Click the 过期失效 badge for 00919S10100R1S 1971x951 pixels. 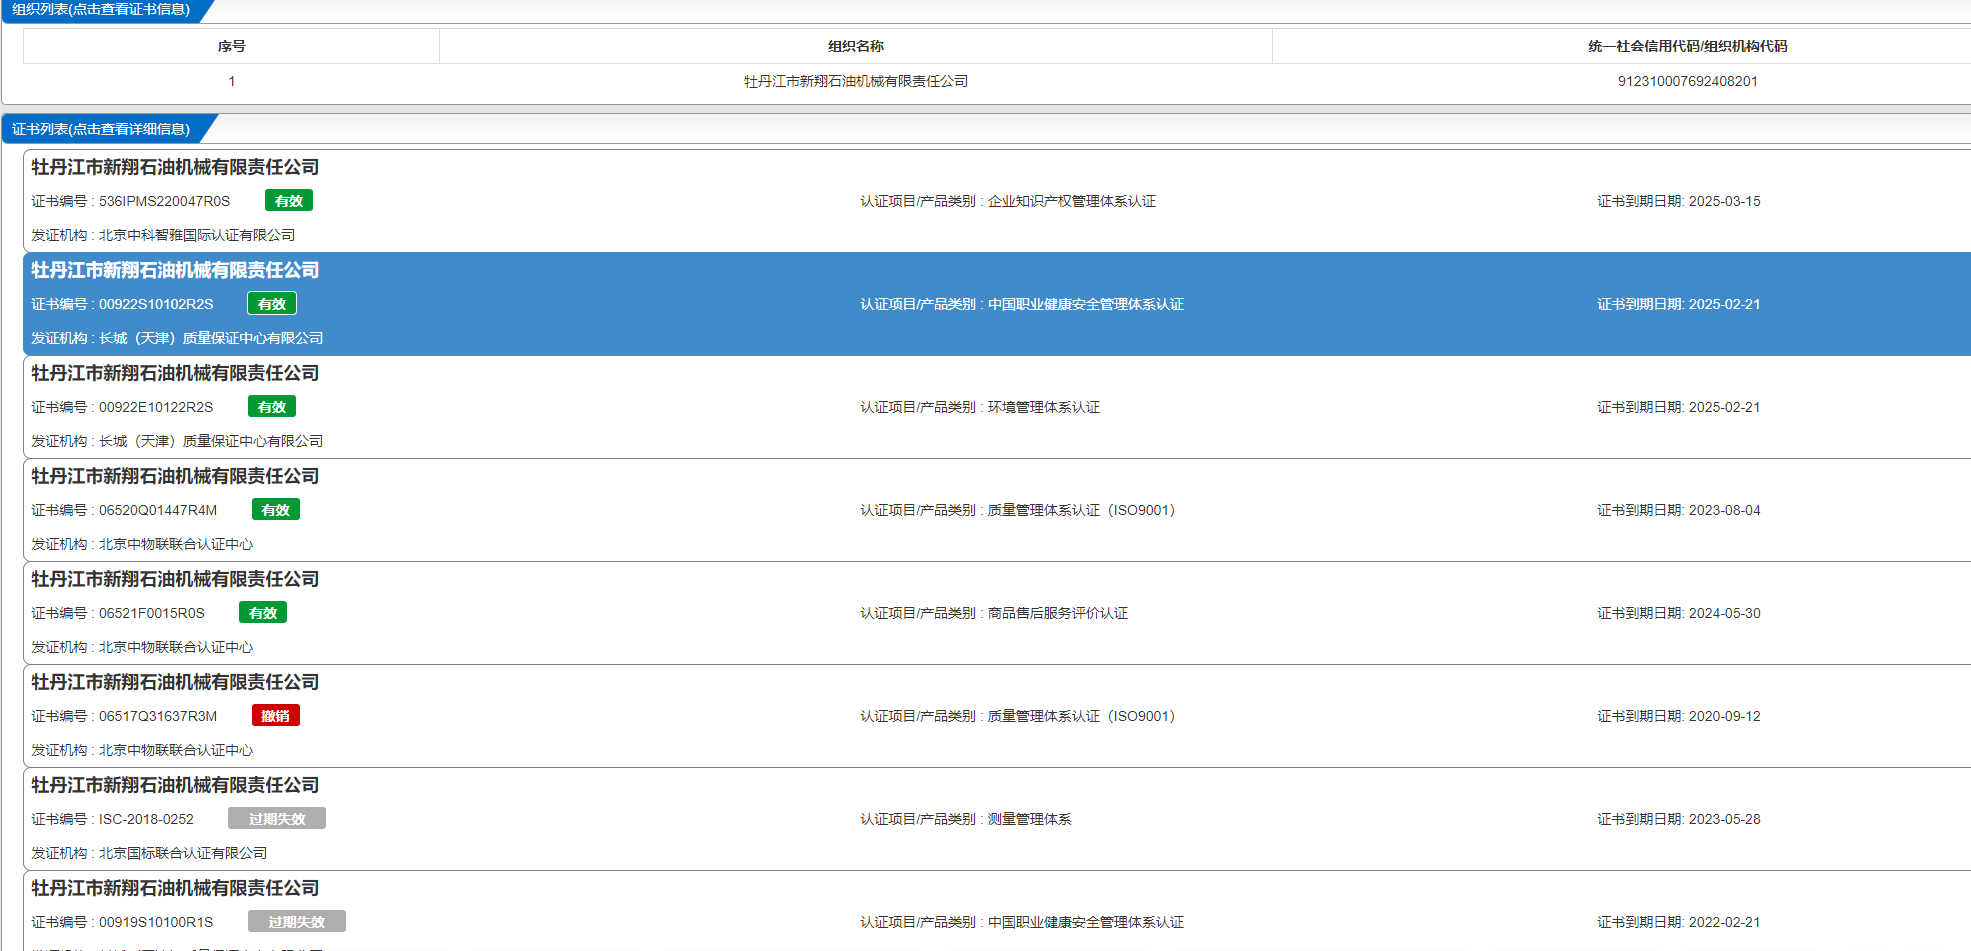coord(297,922)
